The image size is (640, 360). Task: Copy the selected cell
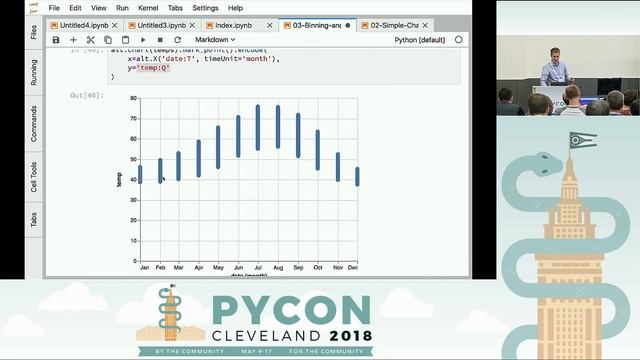point(108,40)
